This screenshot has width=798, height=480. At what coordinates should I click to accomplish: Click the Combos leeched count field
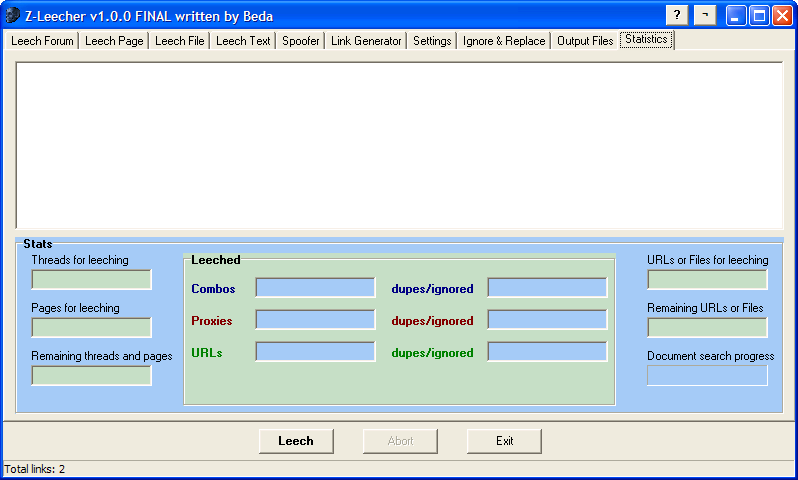pyautogui.click(x=316, y=288)
